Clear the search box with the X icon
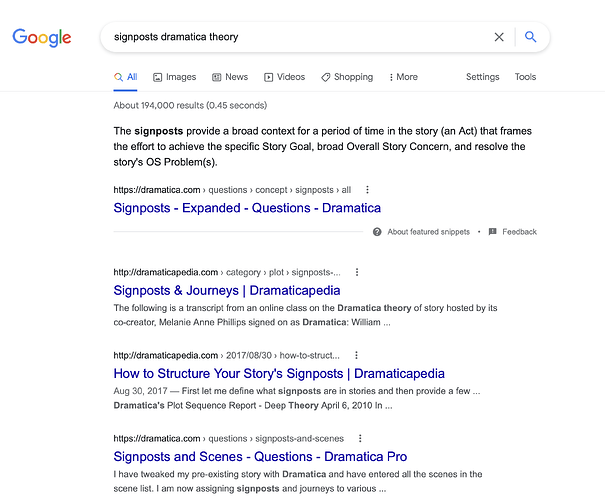This screenshot has width=605, height=500. point(499,37)
